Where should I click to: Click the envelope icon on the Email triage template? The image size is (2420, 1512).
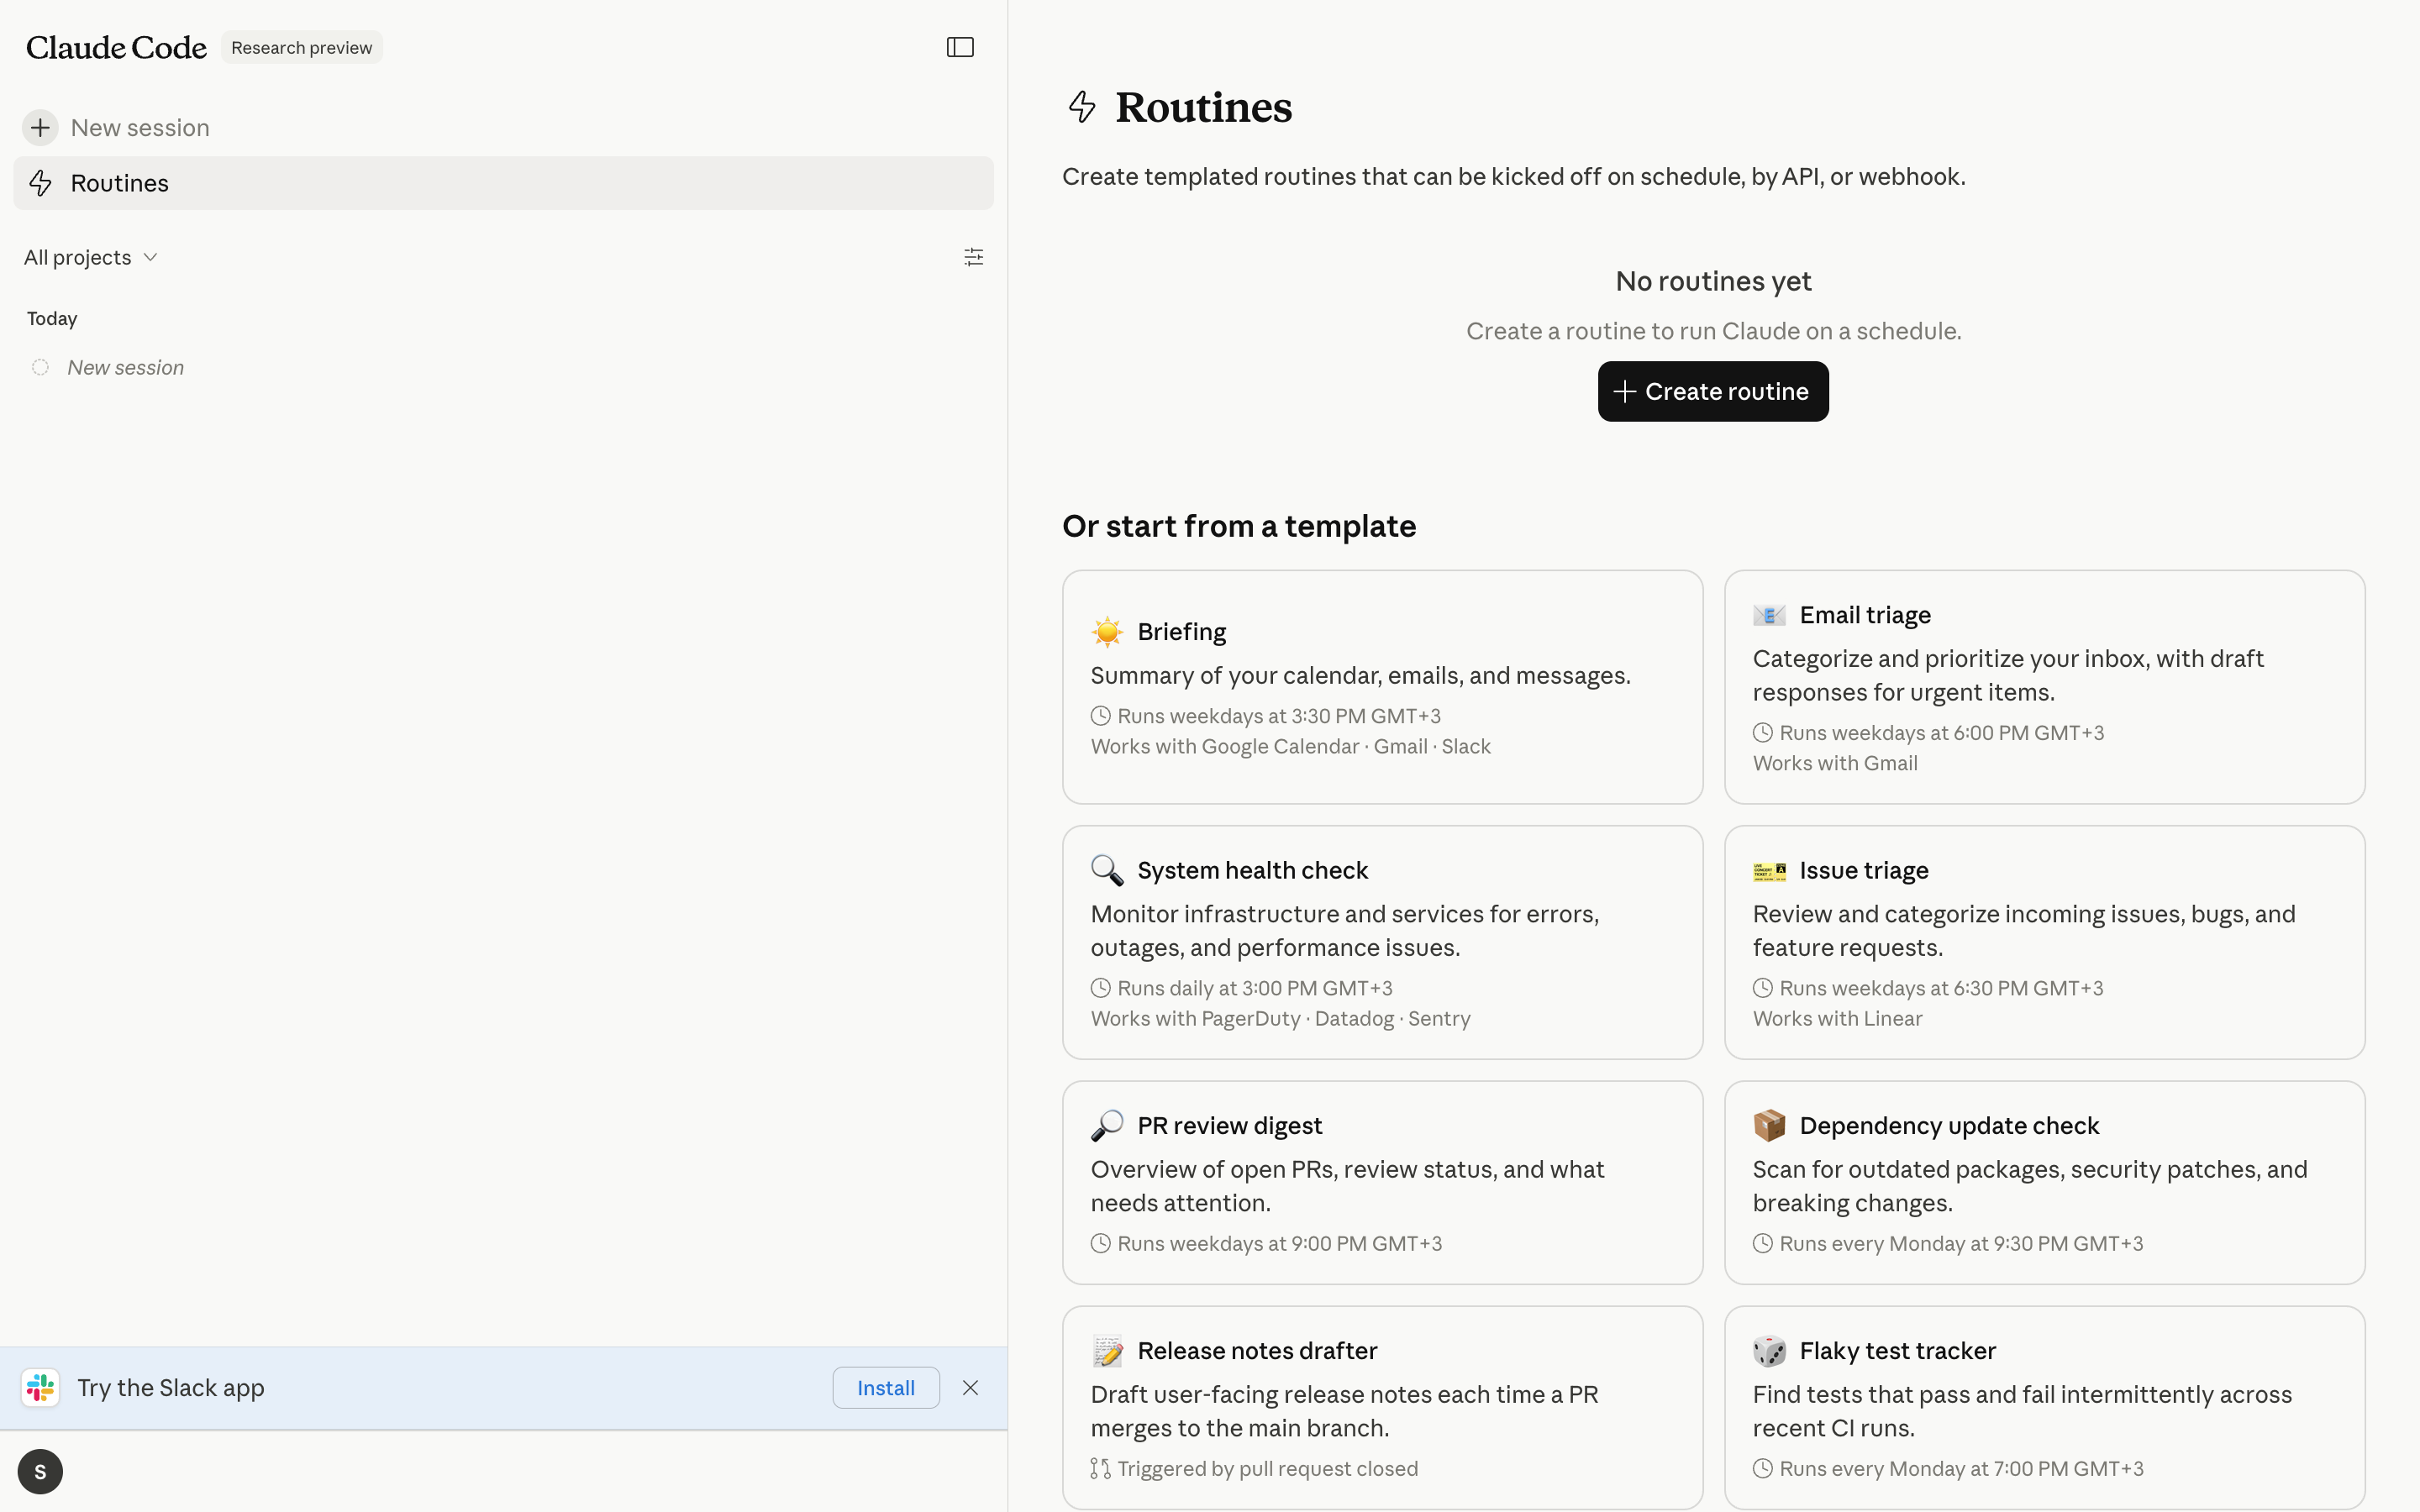click(1769, 615)
